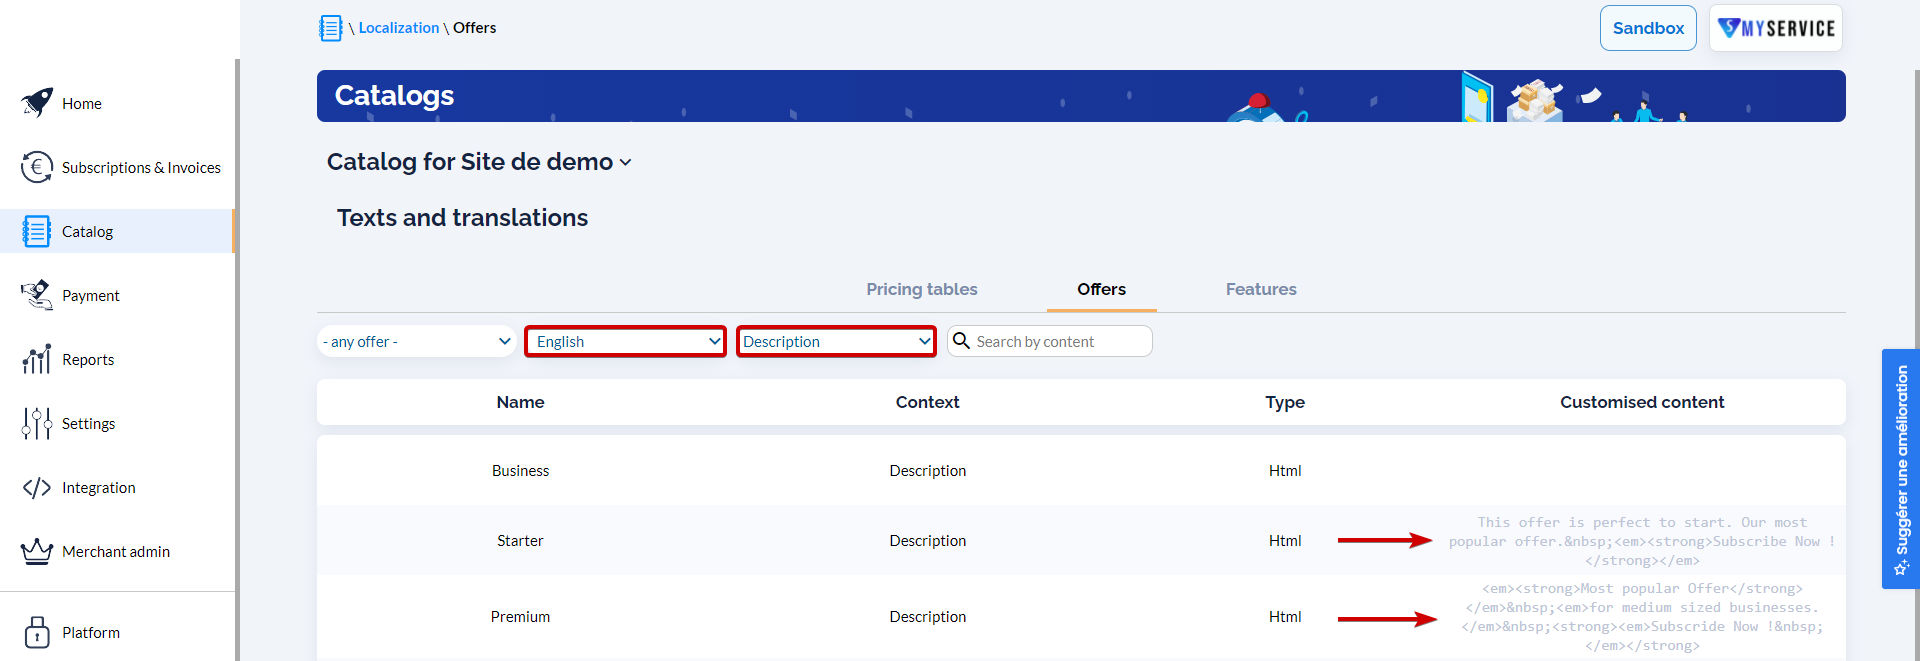Image resolution: width=1920 pixels, height=661 pixels.
Task: Click the search magnifier icon
Action: [x=962, y=341]
